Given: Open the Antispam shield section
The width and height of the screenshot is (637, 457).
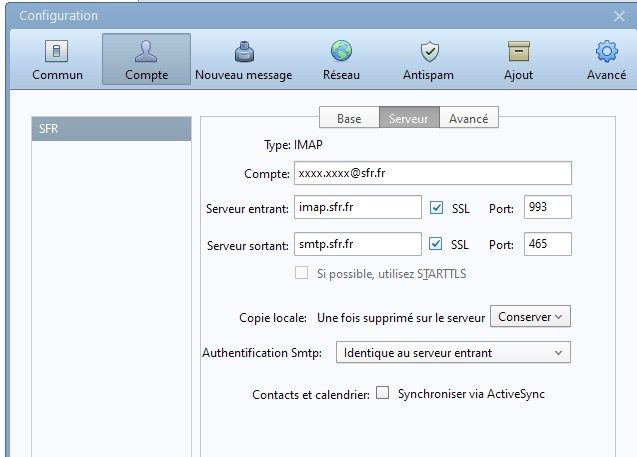Looking at the screenshot, I should (x=429, y=59).
